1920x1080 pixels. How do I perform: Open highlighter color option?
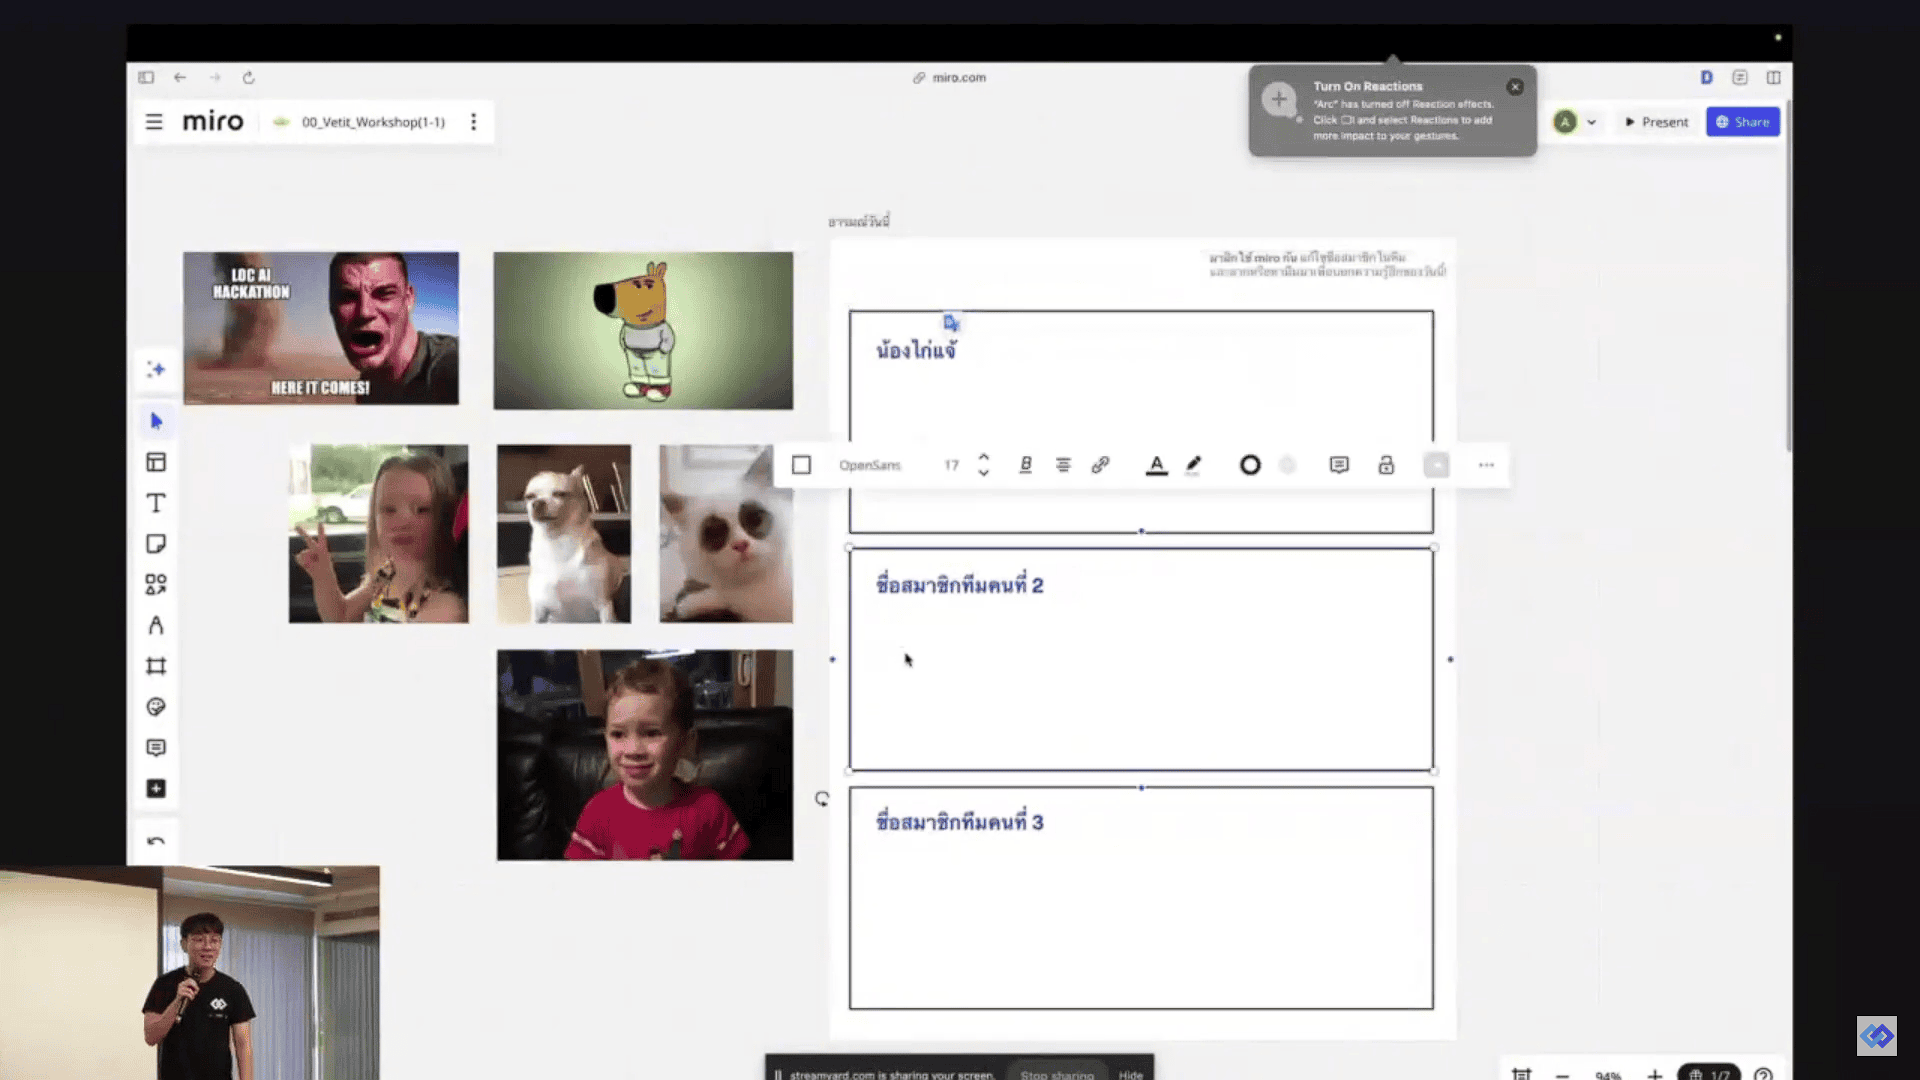1193,465
